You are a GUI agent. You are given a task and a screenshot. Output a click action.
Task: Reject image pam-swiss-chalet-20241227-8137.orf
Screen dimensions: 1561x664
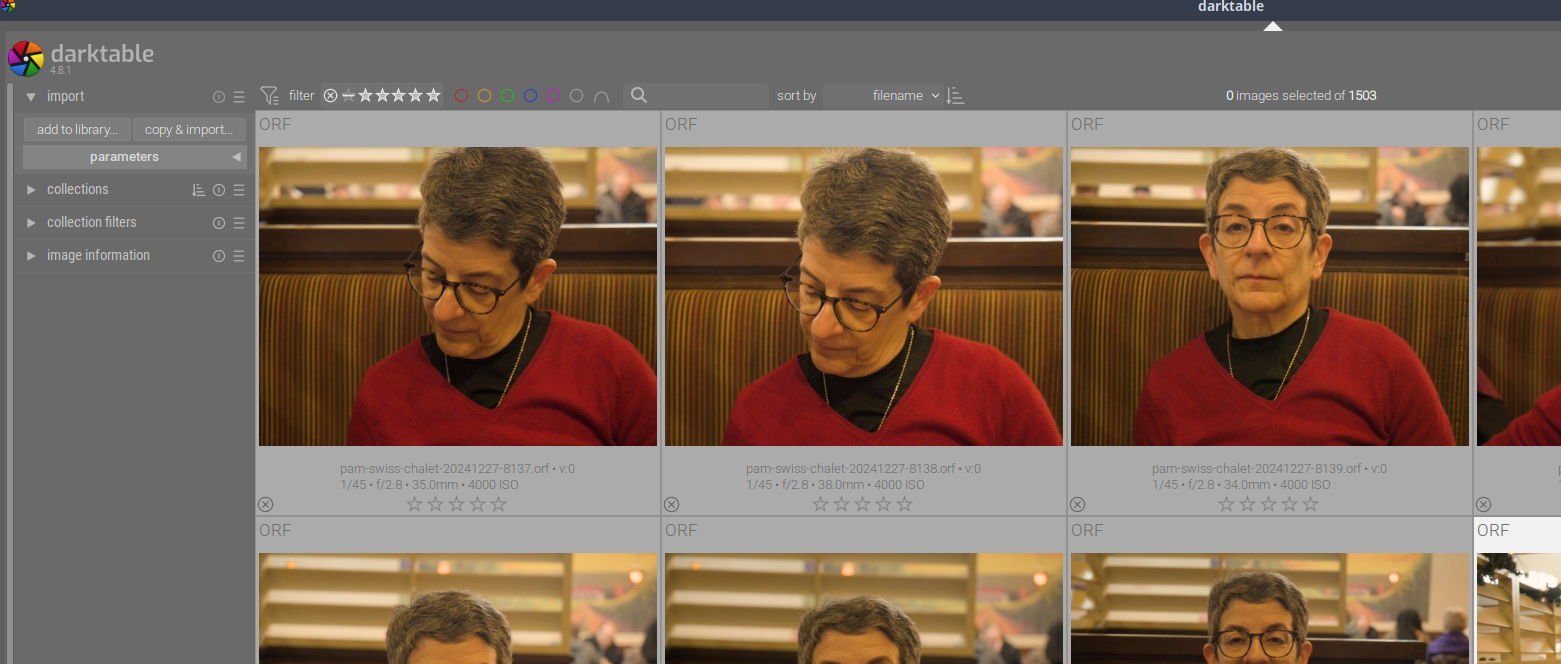[x=265, y=504]
